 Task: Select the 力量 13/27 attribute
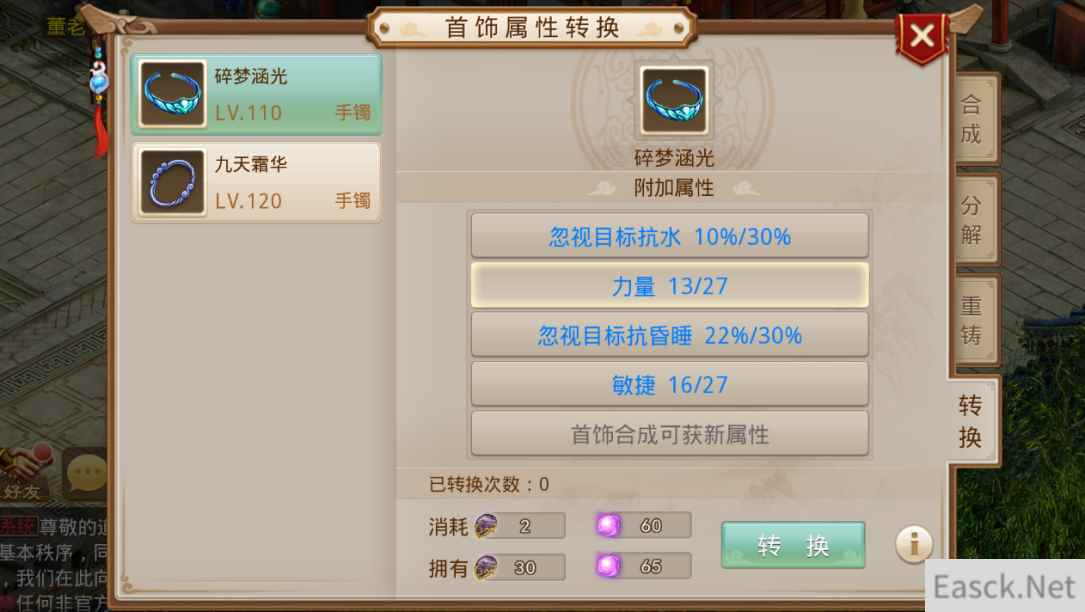pos(669,285)
